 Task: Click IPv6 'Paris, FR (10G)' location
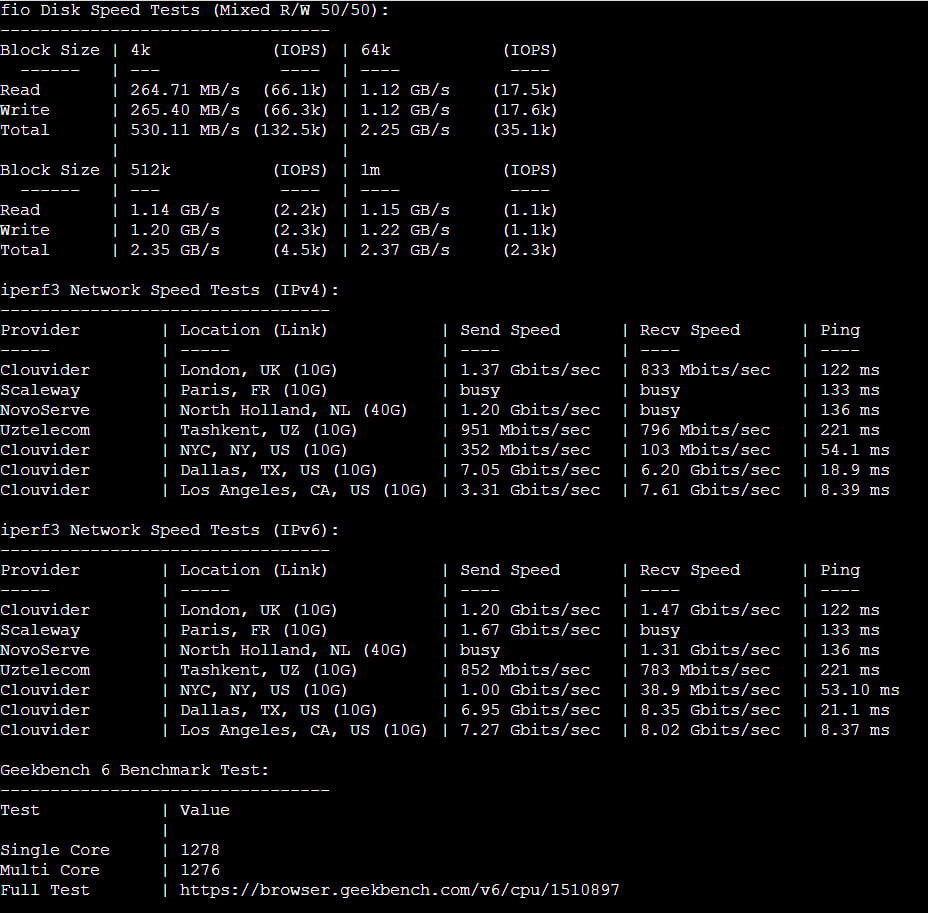click(253, 630)
